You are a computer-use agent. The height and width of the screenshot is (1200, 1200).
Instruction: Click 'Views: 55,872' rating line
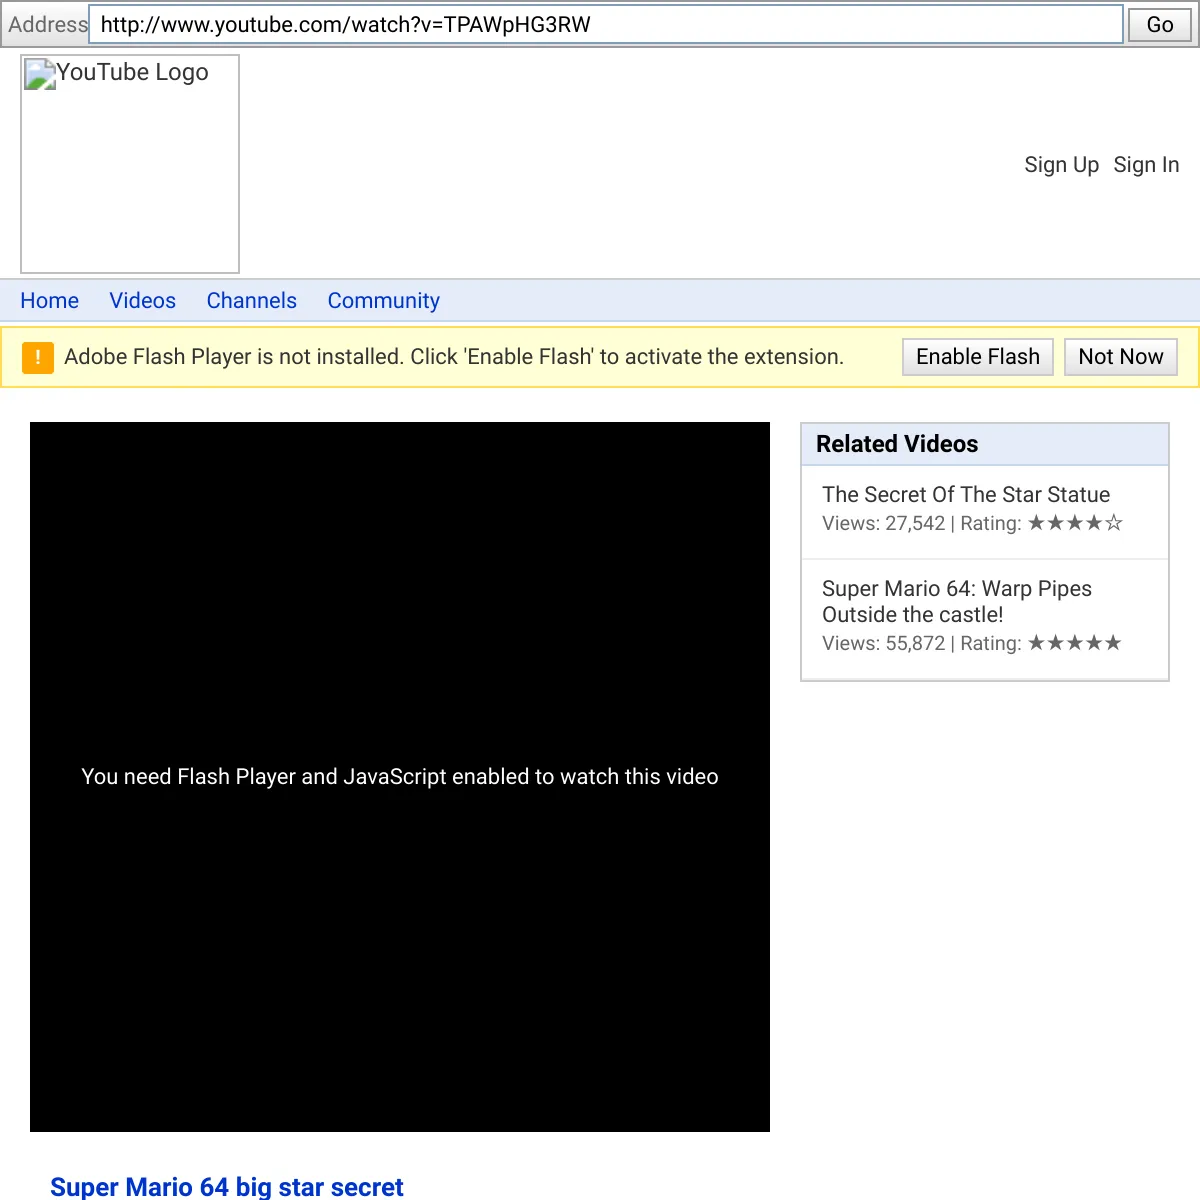coord(972,643)
